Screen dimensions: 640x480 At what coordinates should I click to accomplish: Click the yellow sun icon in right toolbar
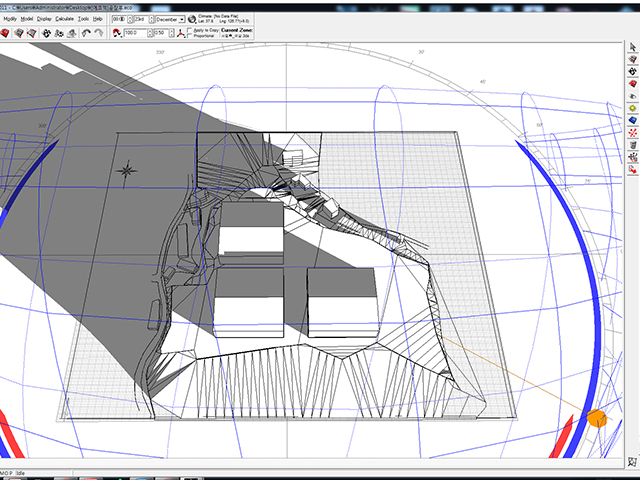tap(633, 108)
